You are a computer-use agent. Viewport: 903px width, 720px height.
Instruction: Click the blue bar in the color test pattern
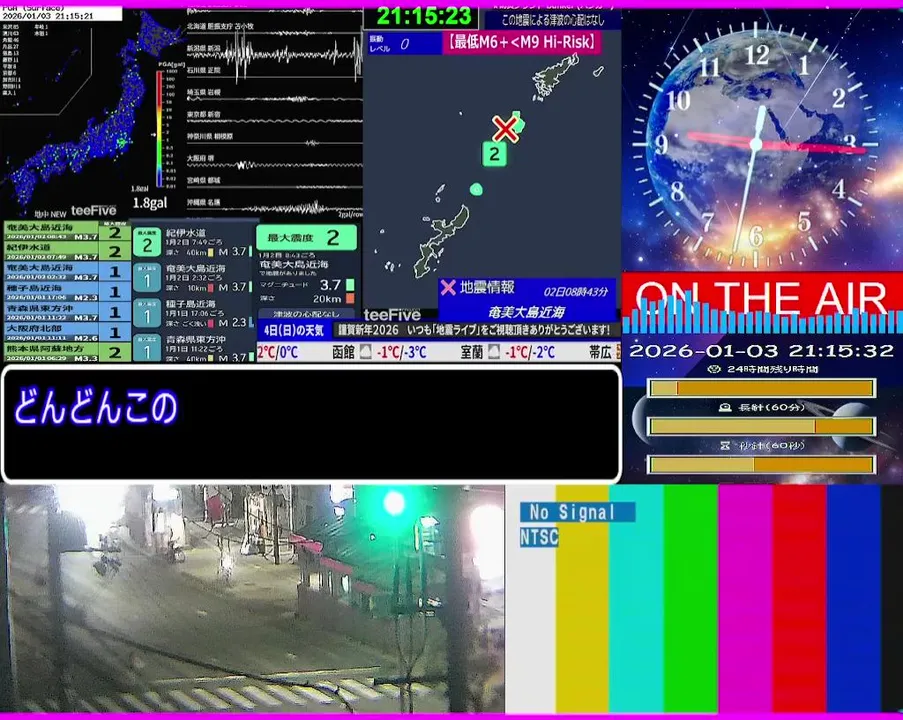853,599
